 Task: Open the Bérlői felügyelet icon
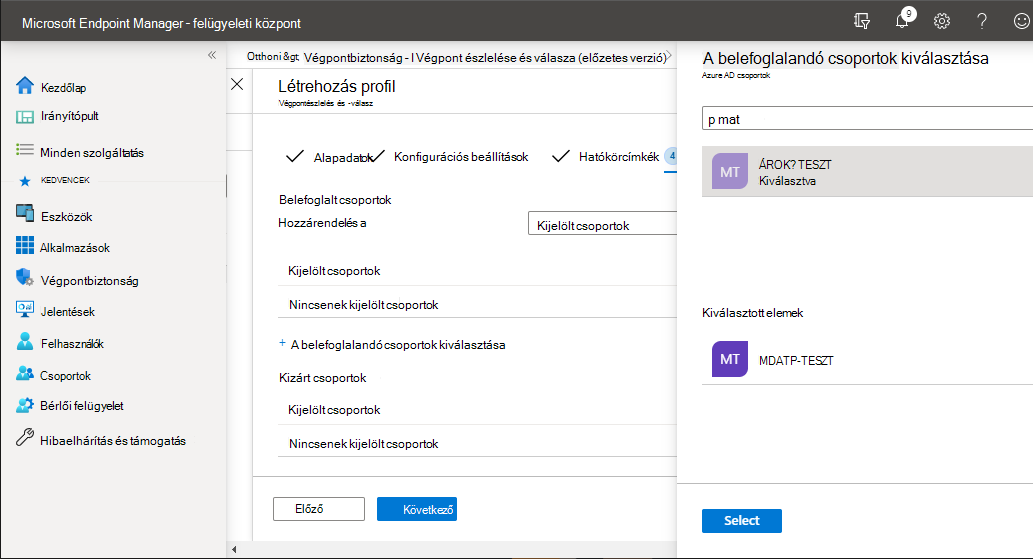[25, 405]
